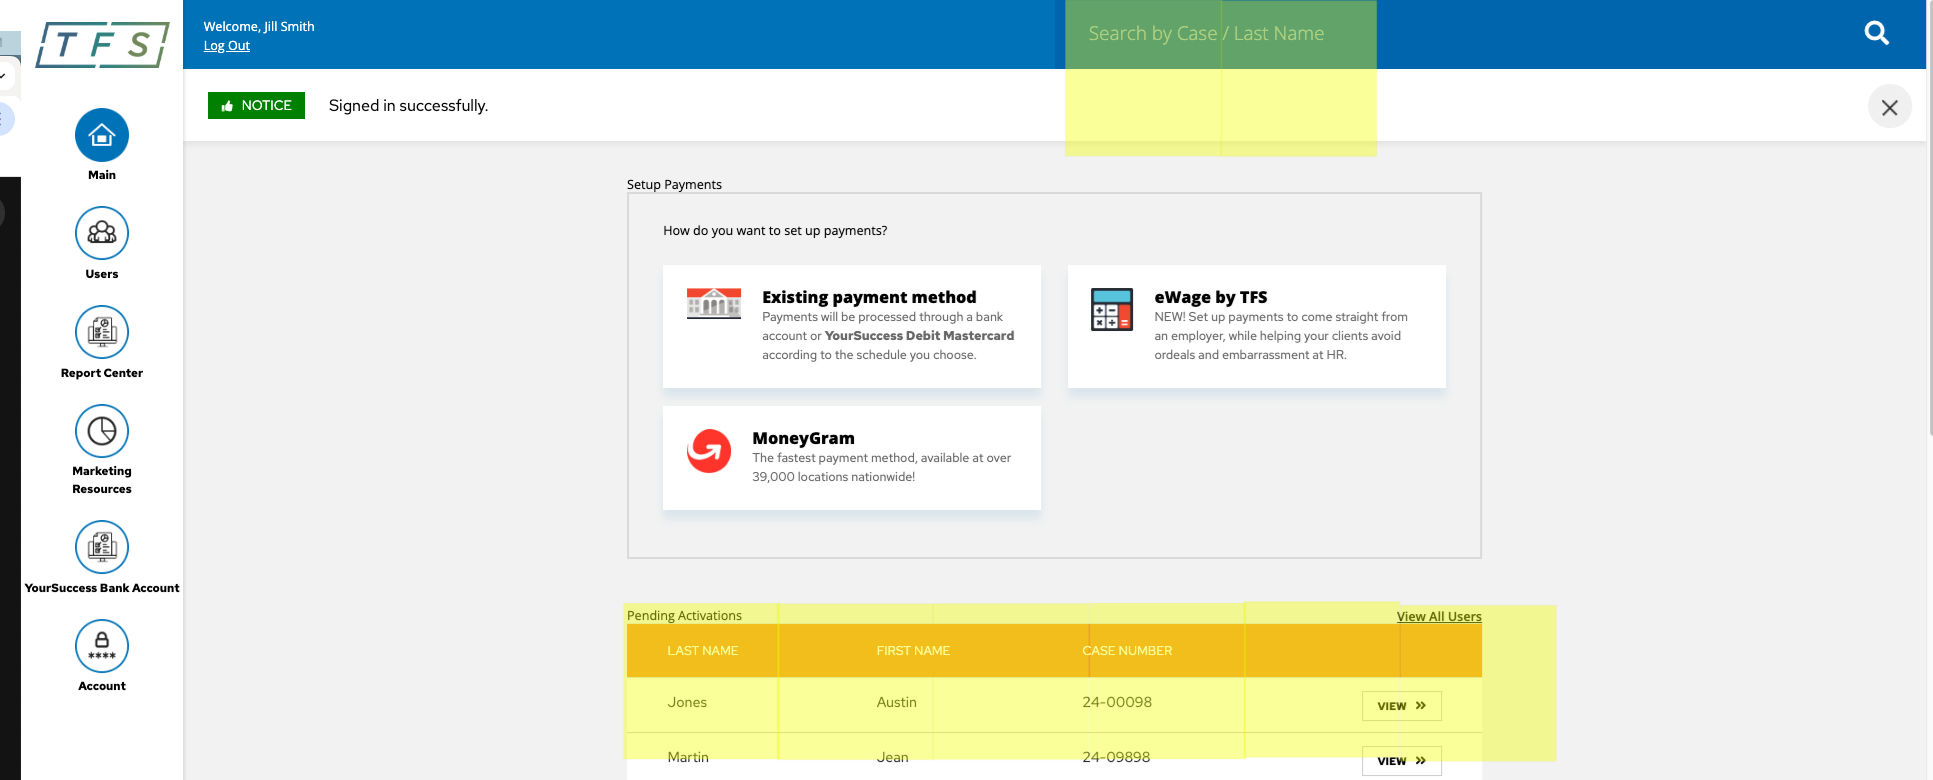
Task: Open the Users section icon
Action: [102, 233]
